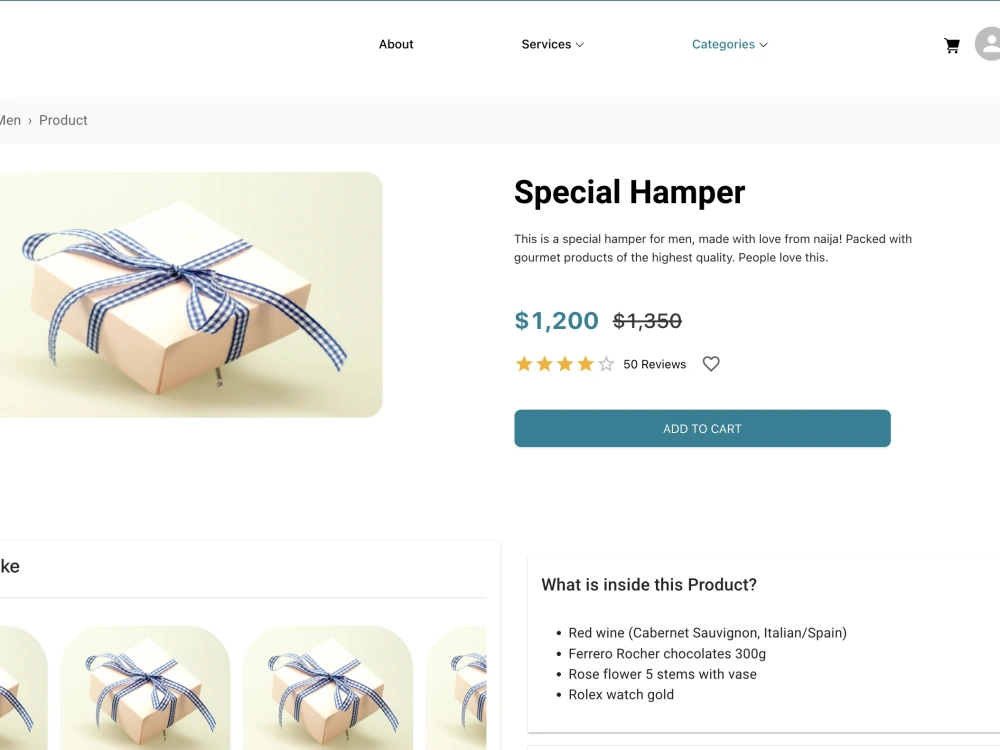Viewport: 1000px width, 750px height.
Task: Open the Services menu label
Action: pyautogui.click(x=546, y=44)
